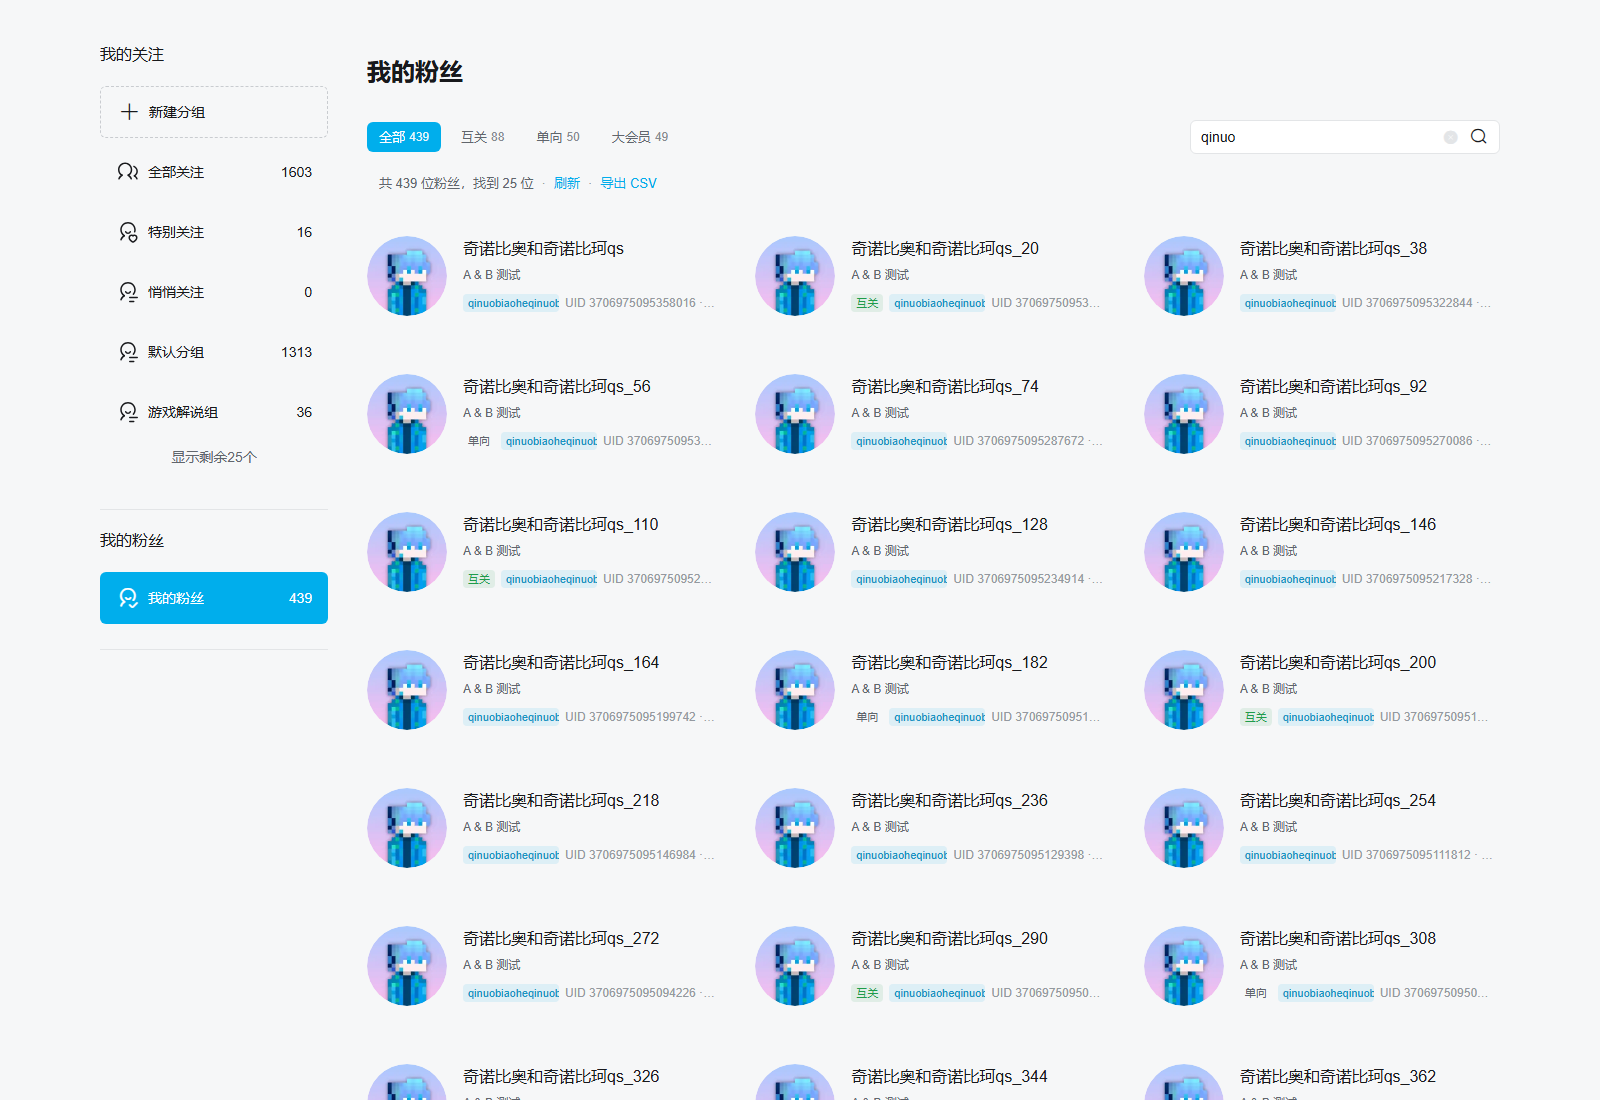Click the plus icon for 新建分组
Image resolution: width=1600 pixels, height=1100 pixels.
tap(129, 112)
